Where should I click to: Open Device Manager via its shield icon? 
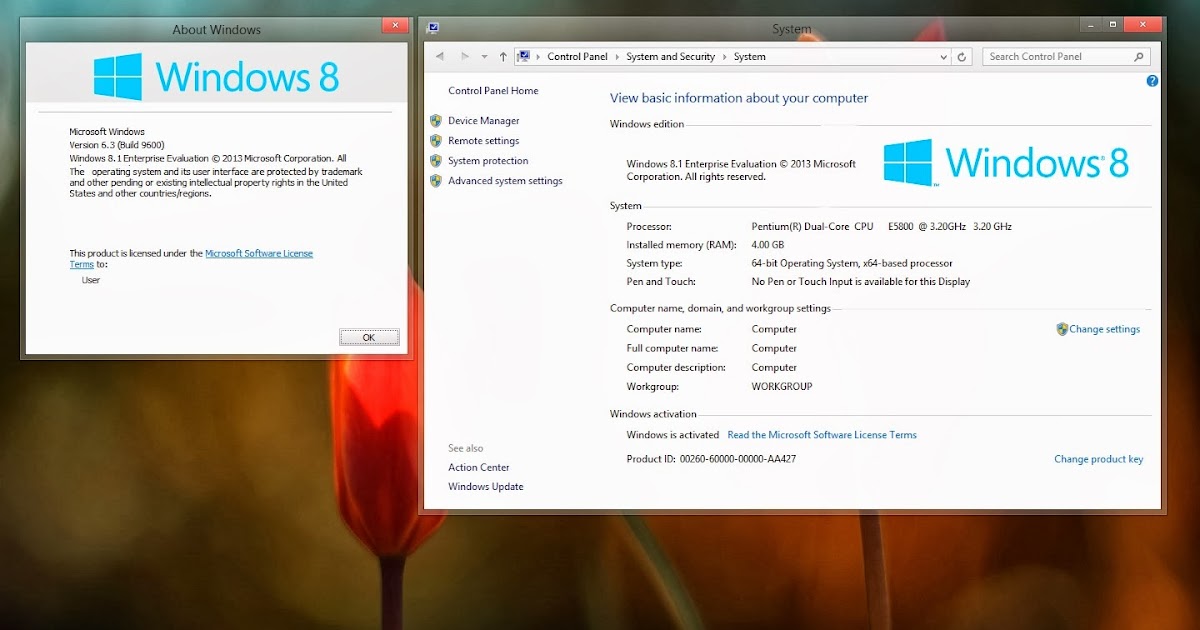point(436,120)
